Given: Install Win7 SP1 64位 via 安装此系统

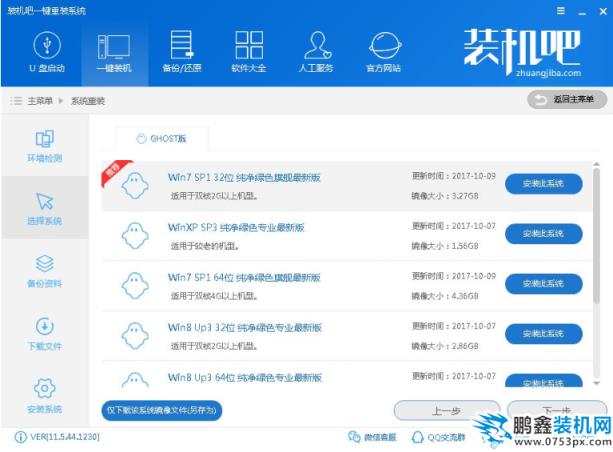Looking at the screenshot, I should coord(543,284).
